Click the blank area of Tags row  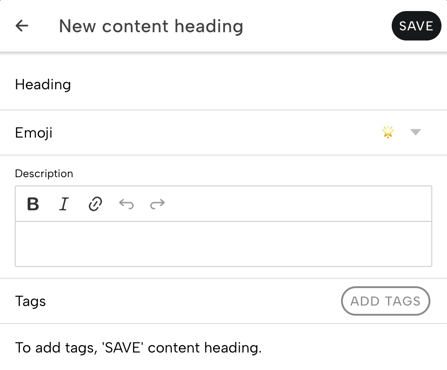click(x=193, y=301)
